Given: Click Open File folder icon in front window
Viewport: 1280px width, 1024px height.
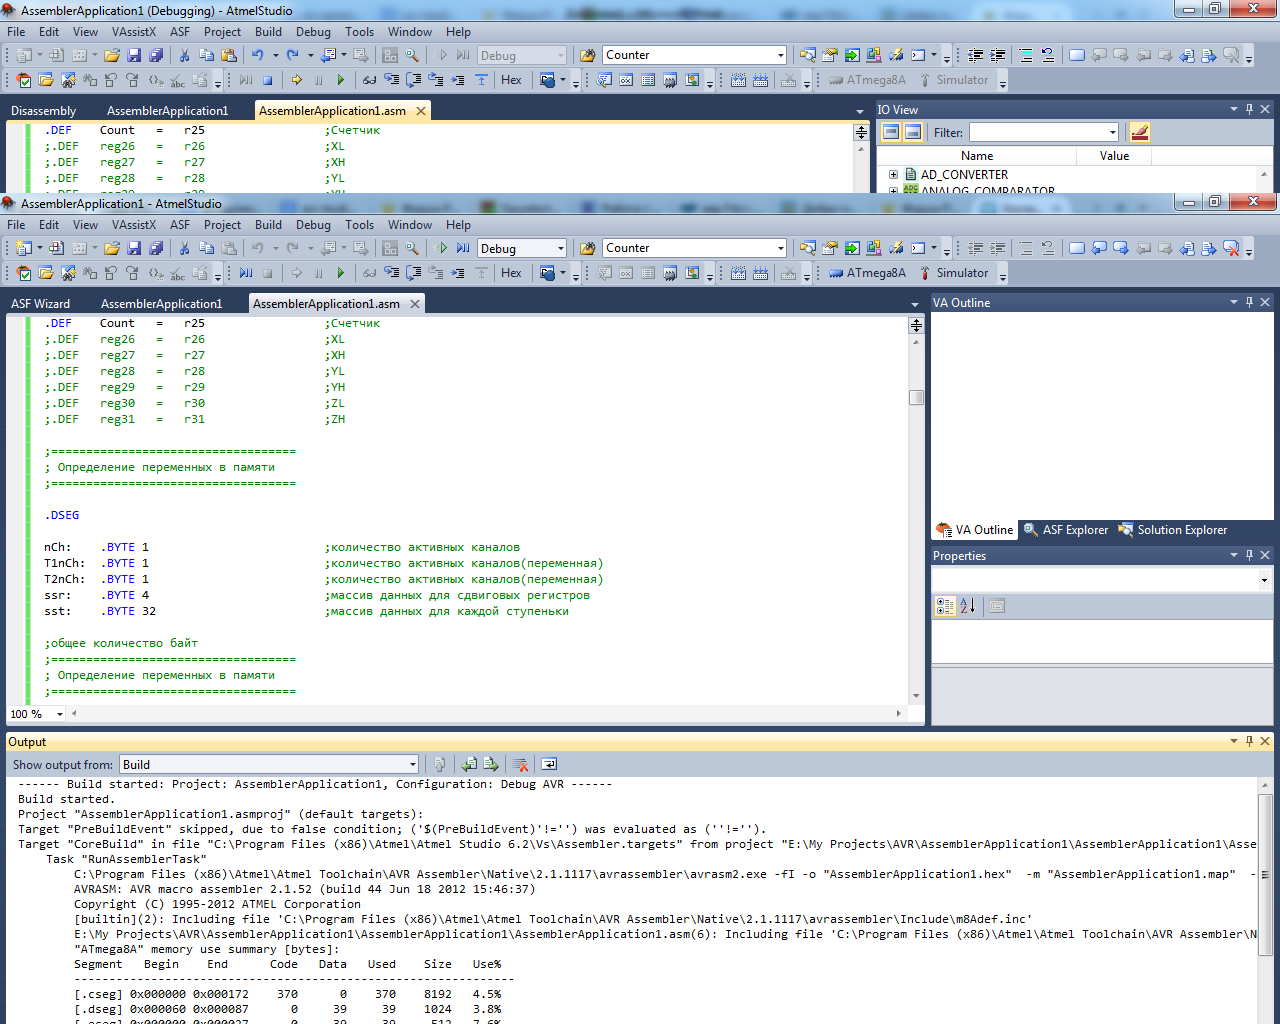Looking at the screenshot, I should tap(112, 248).
